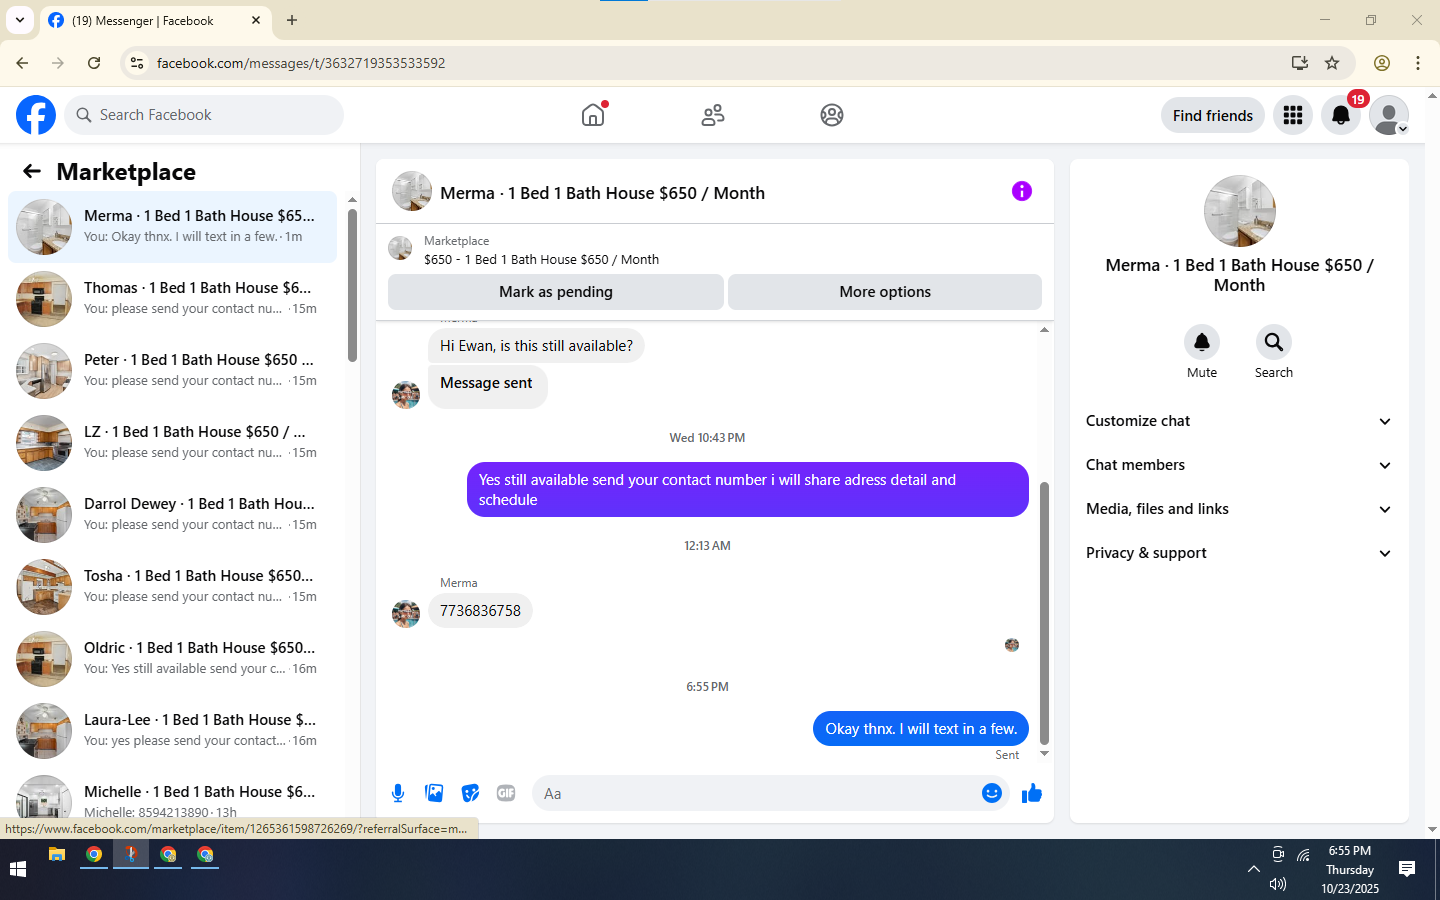Viewport: 1440px width, 900px height.
Task: View site information icon in address bar
Action: 137,63
